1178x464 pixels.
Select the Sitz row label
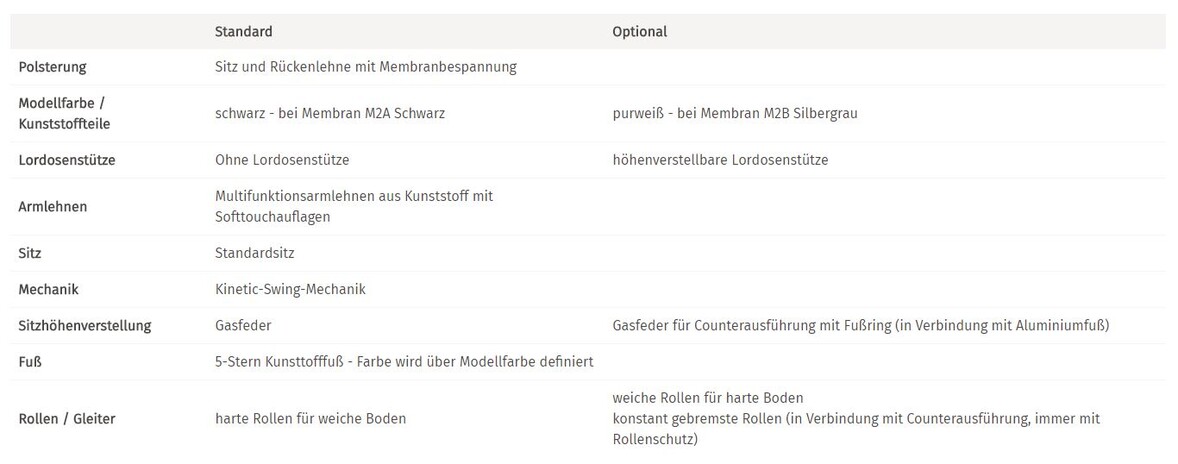tap(30, 253)
